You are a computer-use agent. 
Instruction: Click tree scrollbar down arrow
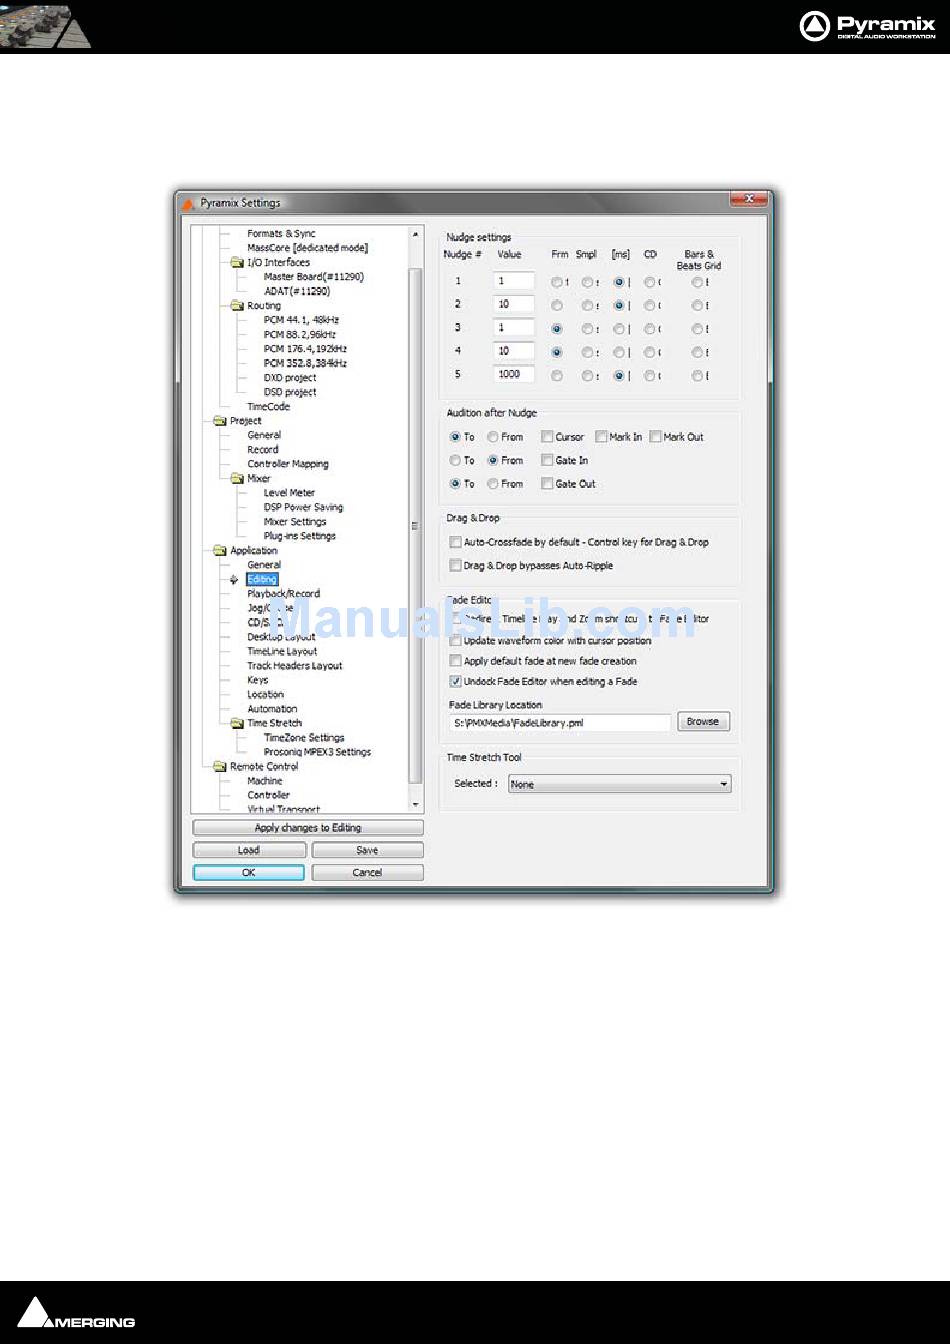point(416,805)
